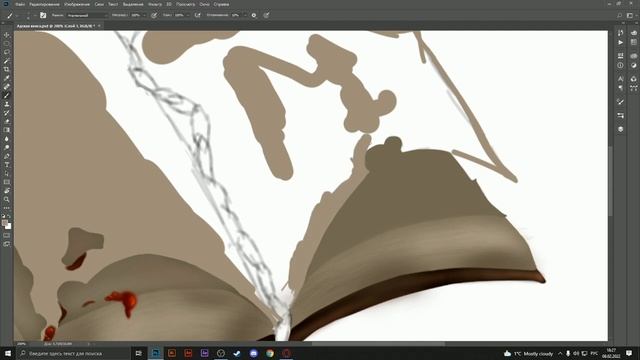Select the Rectangle shape tool
The image size is (640, 360).
tap(7, 182)
